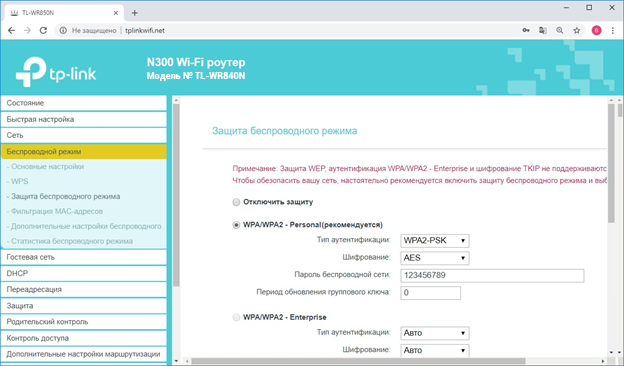Open the Переадресация menu item
The height and width of the screenshot is (366, 624).
(84, 289)
